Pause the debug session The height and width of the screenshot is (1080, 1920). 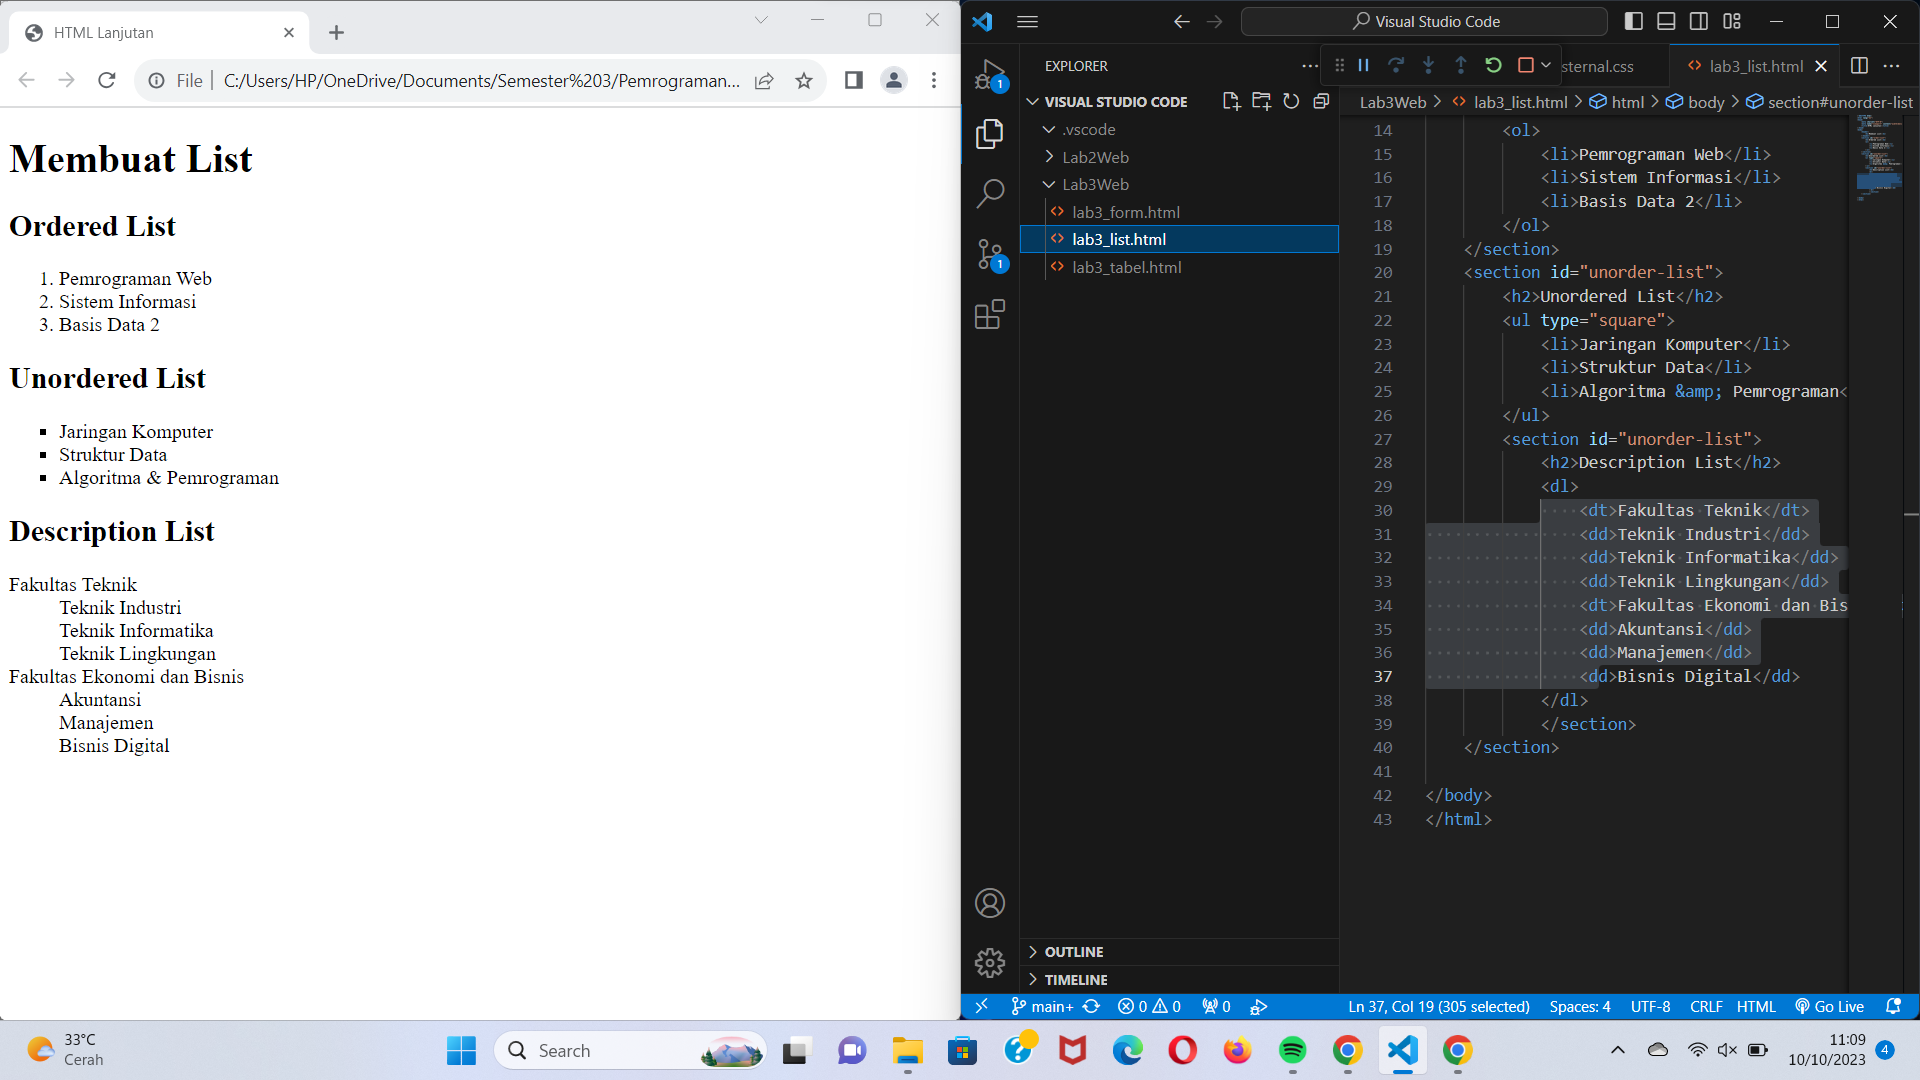pyautogui.click(x=1363, y=65)
